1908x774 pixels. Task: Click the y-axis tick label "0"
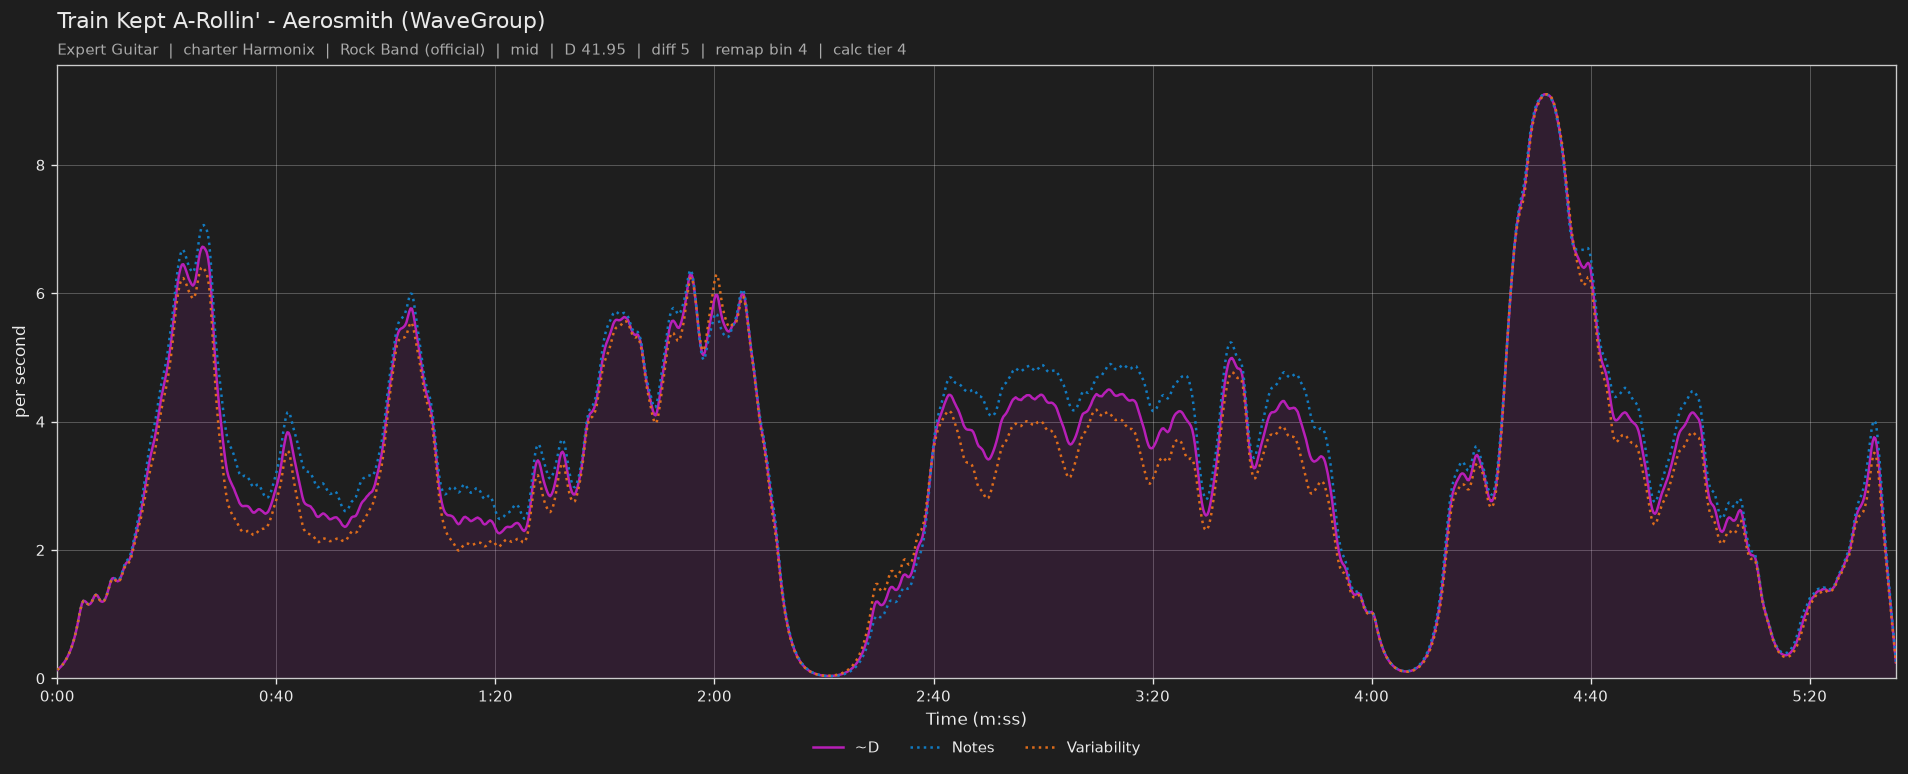[41, 679]
